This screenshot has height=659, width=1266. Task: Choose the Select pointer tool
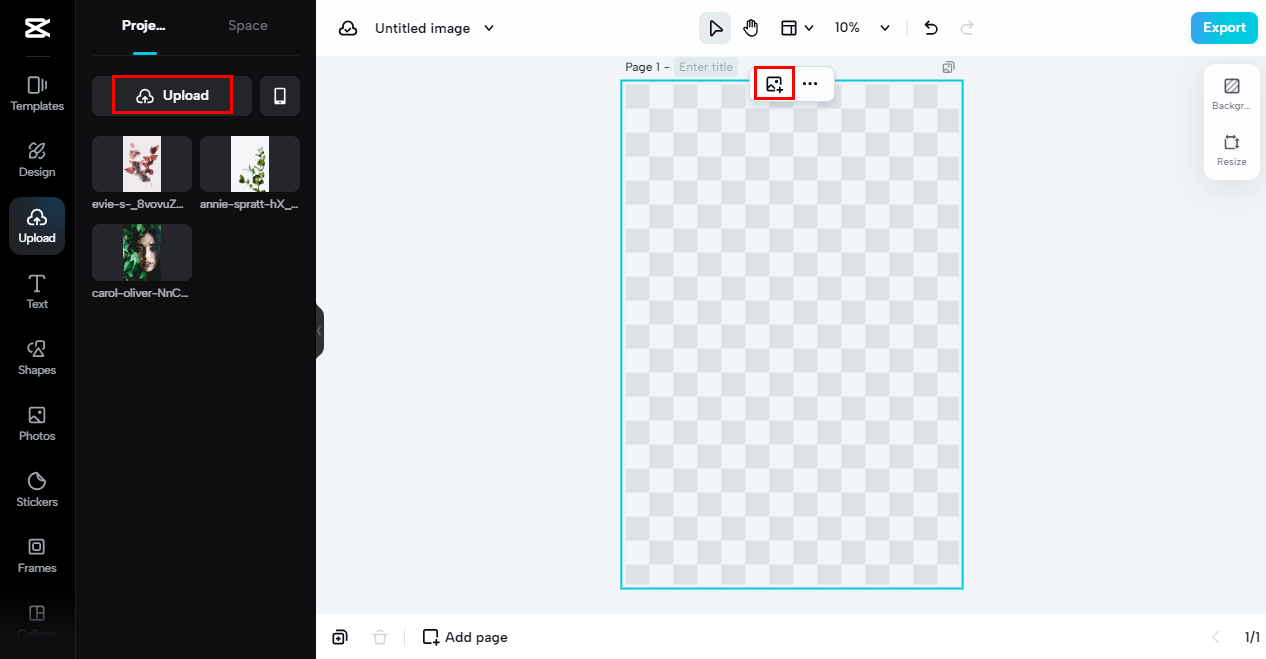[x=715, y=28]
